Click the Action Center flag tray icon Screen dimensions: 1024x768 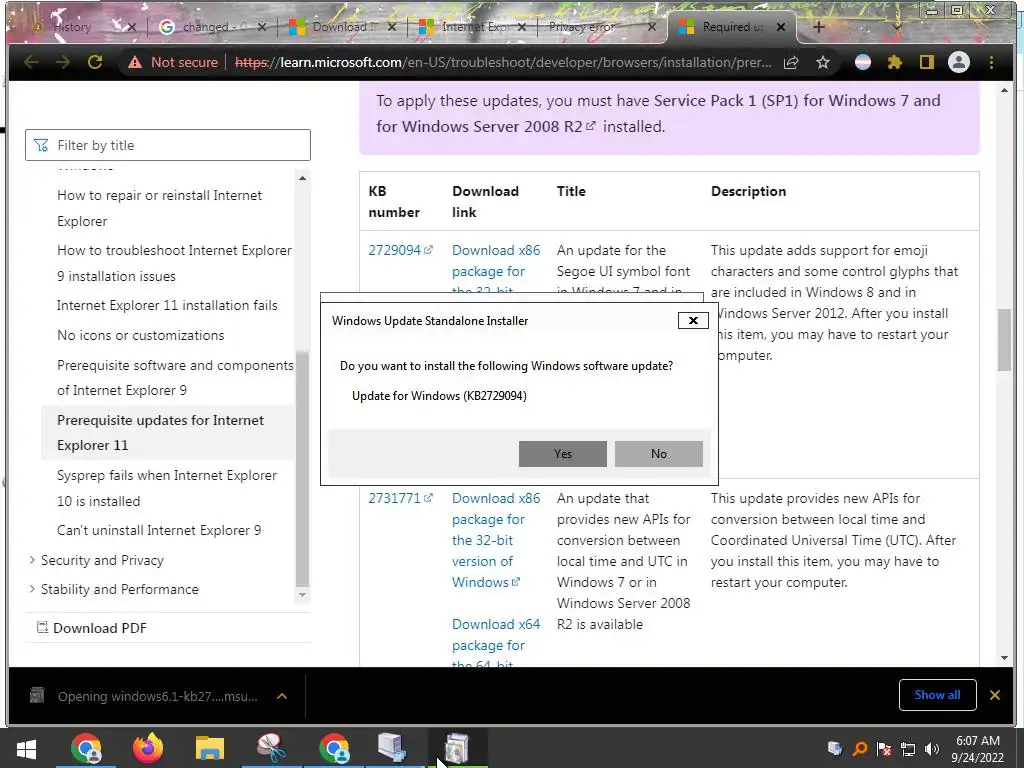click(884, 749)
